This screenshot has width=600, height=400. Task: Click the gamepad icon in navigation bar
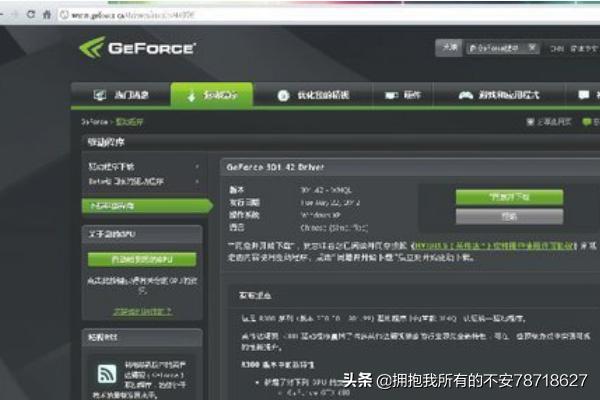click(x=466, y=95)
